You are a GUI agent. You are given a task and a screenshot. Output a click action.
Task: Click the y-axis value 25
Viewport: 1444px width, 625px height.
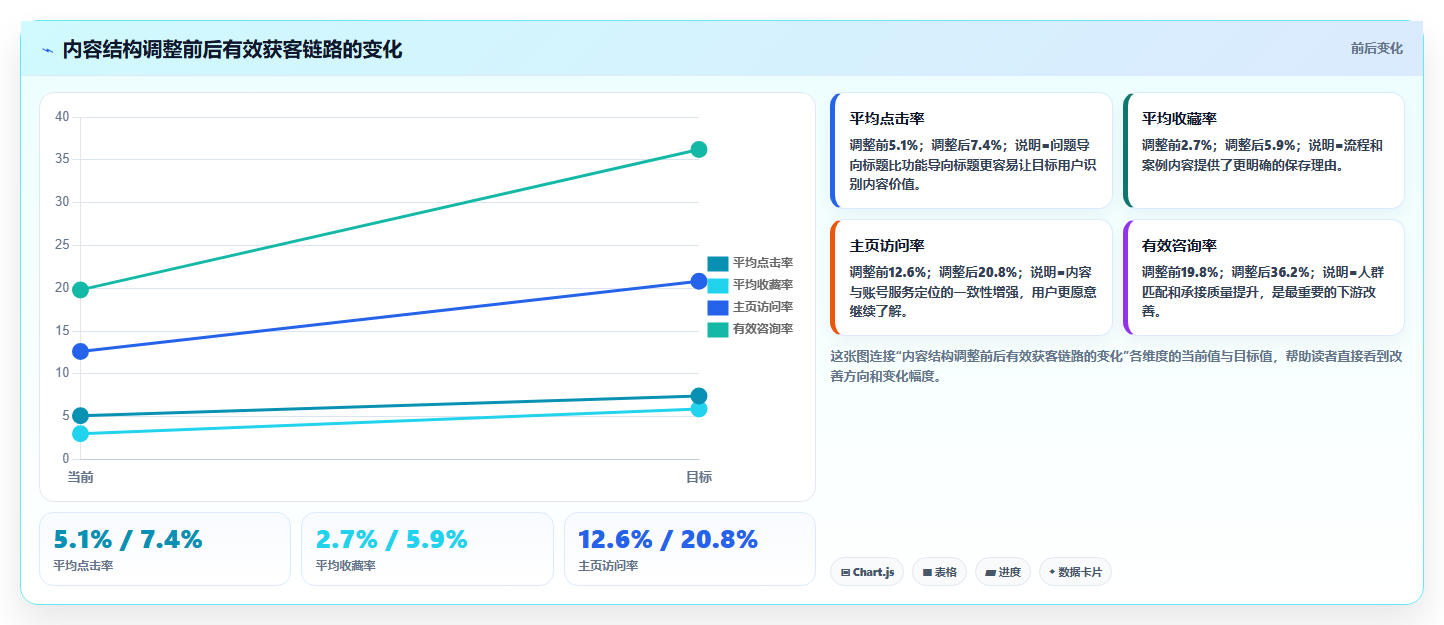point(62,245)
